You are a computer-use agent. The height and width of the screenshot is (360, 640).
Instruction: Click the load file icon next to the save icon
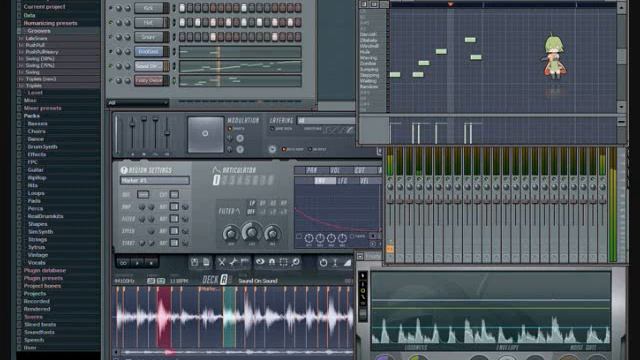tap(206, 262)
